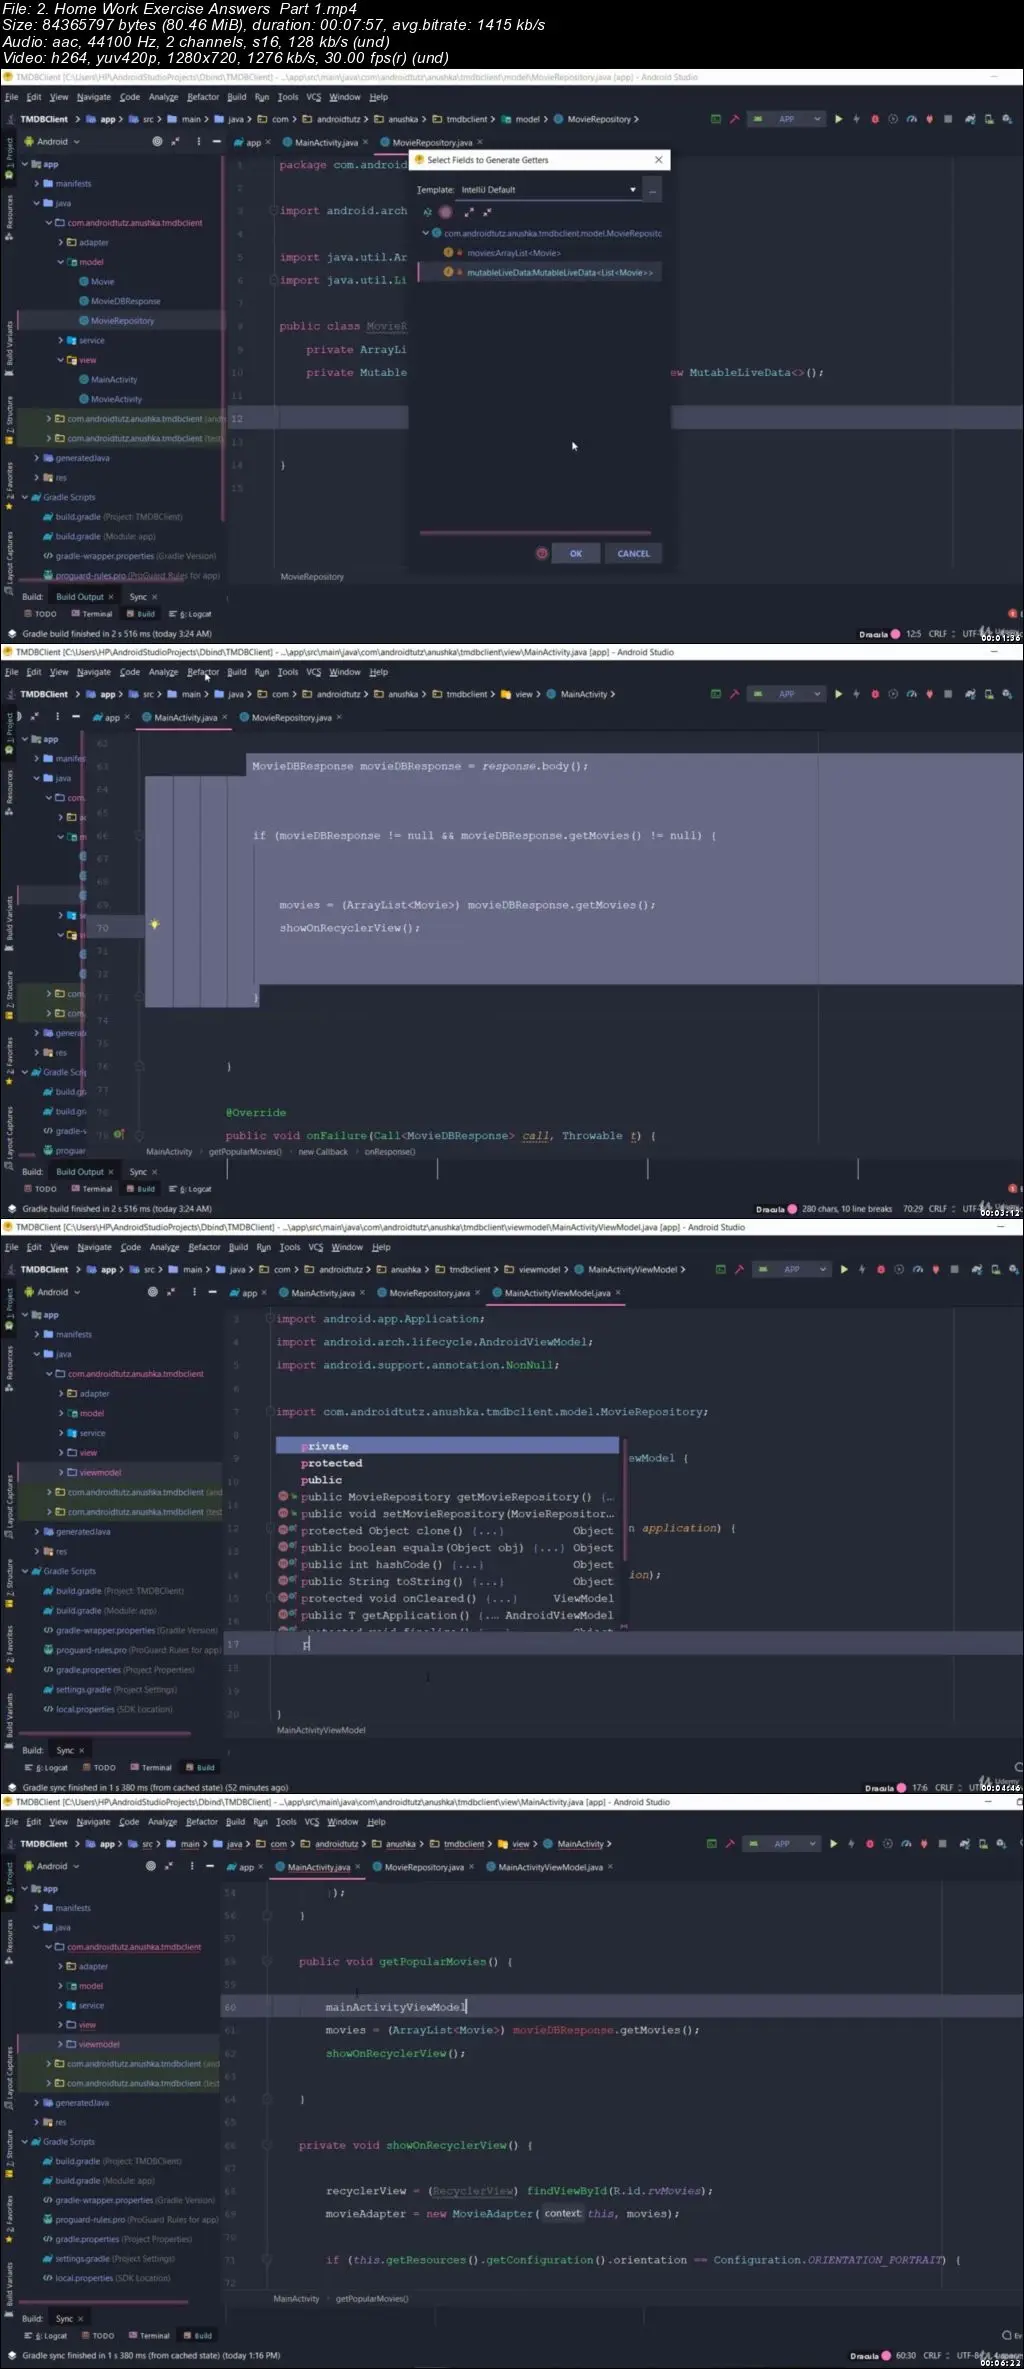Open the APP run configuration dropdown in first frame

point(788,119)
